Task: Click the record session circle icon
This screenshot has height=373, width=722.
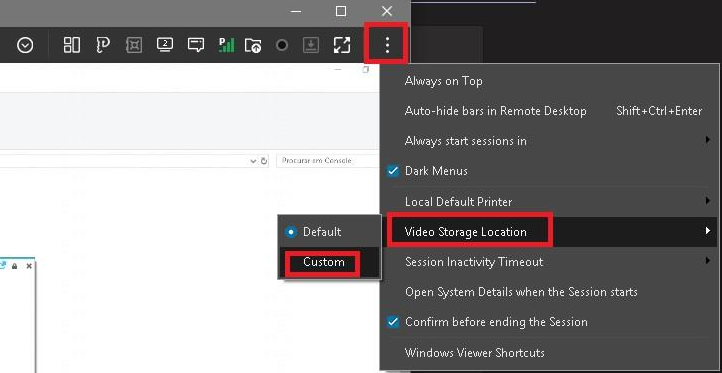Action: pos(282,45)
